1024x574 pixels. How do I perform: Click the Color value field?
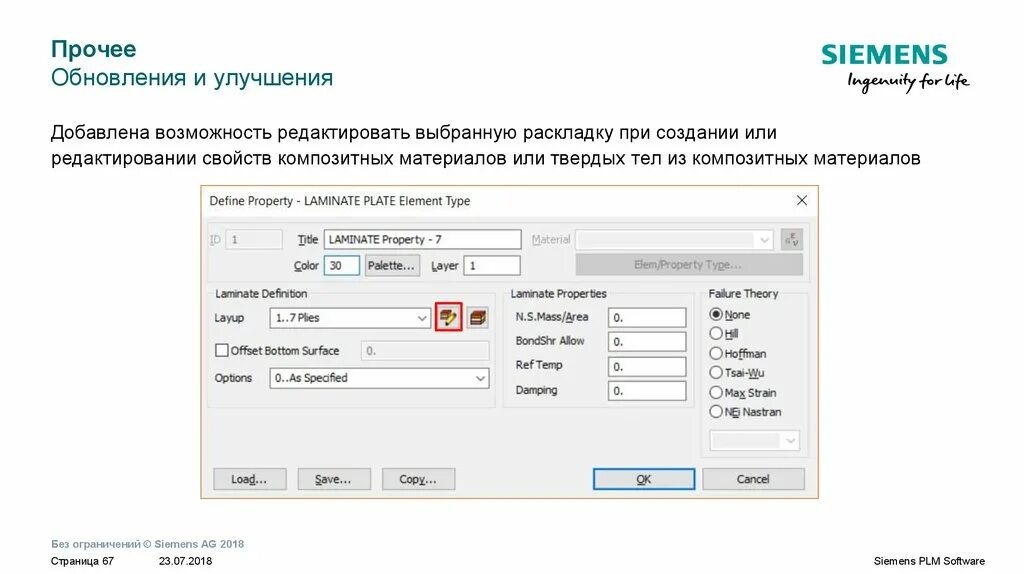click(x=342, y=266)
